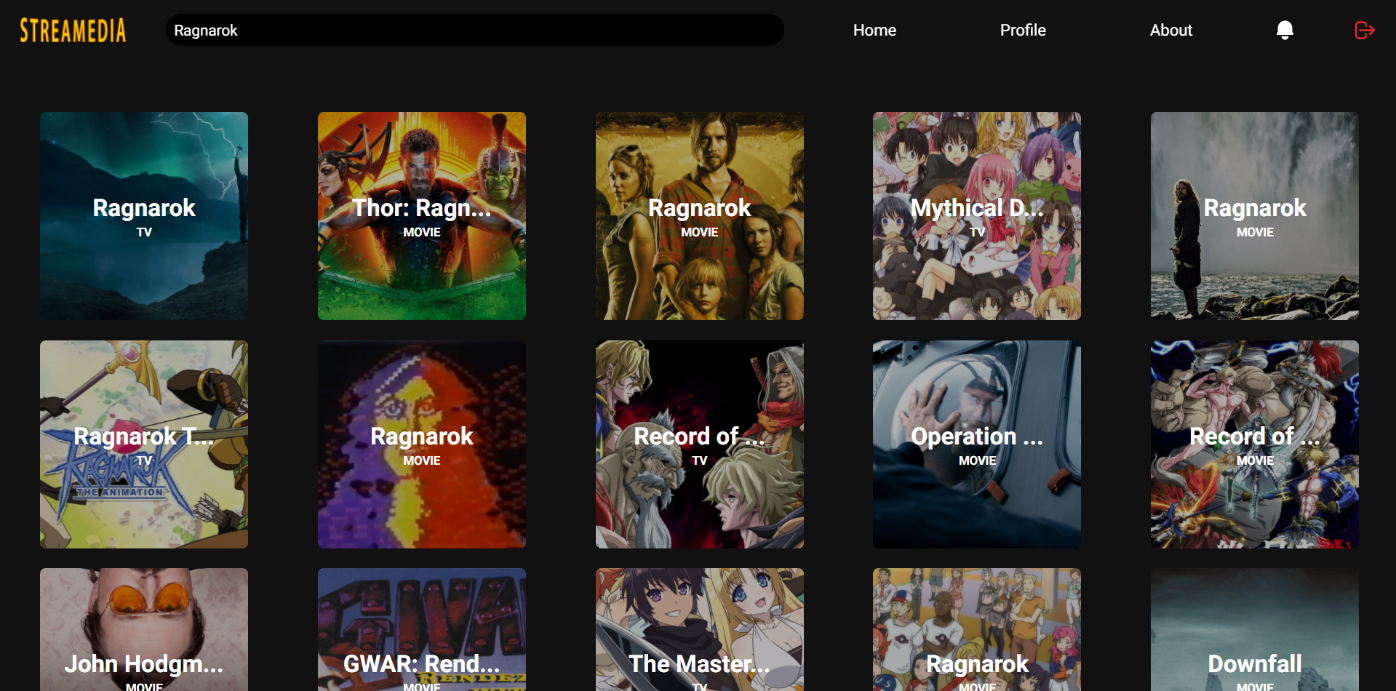Open the Operation ... movie card
The image size is (1396, 691).
977,444
